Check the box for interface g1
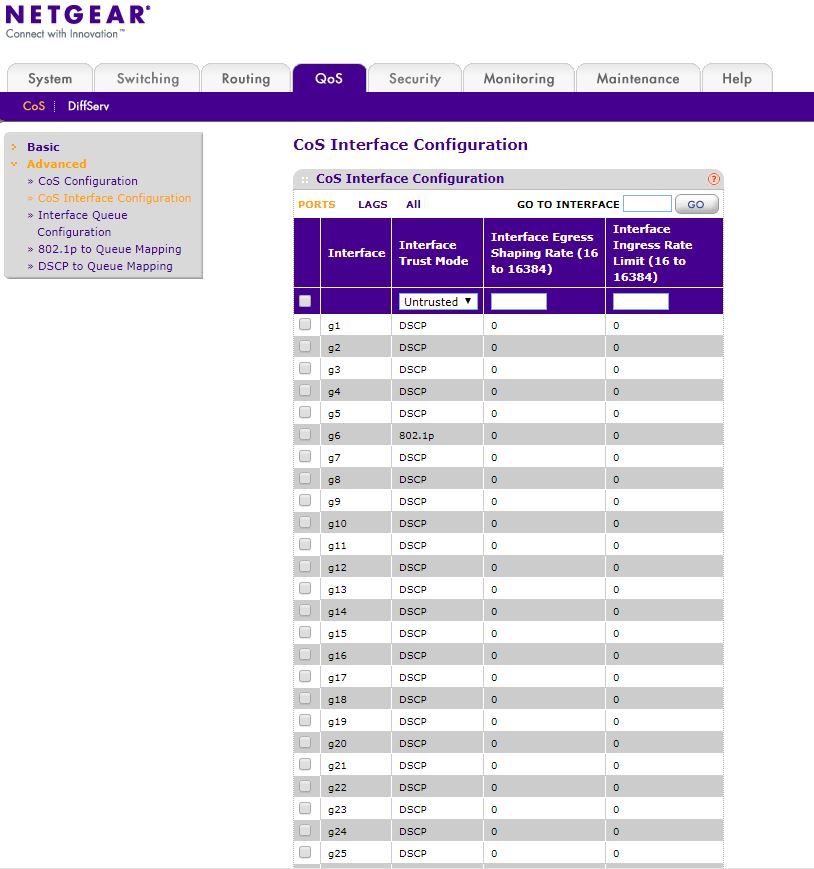Viewport: 814px width, 869px height. click(305, 324)
